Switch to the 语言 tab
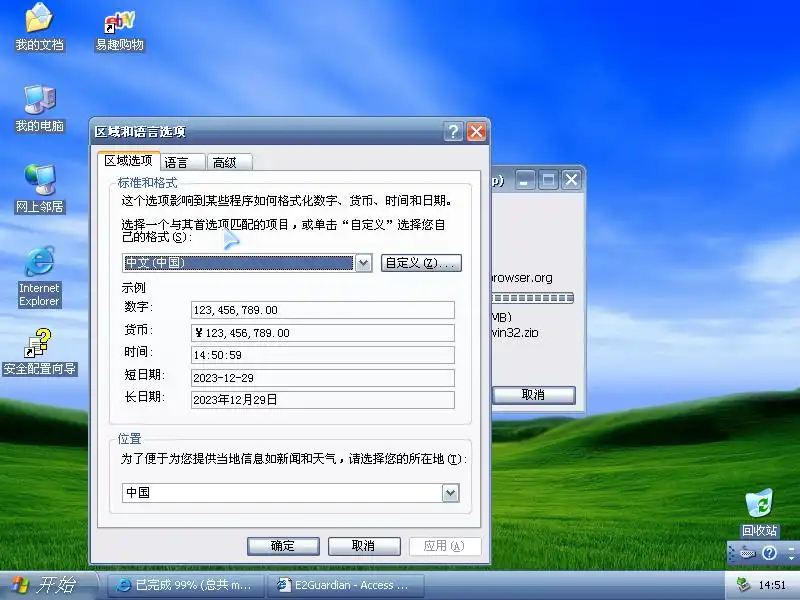This screenshot has height=600, width=800. tap(182, 162)
